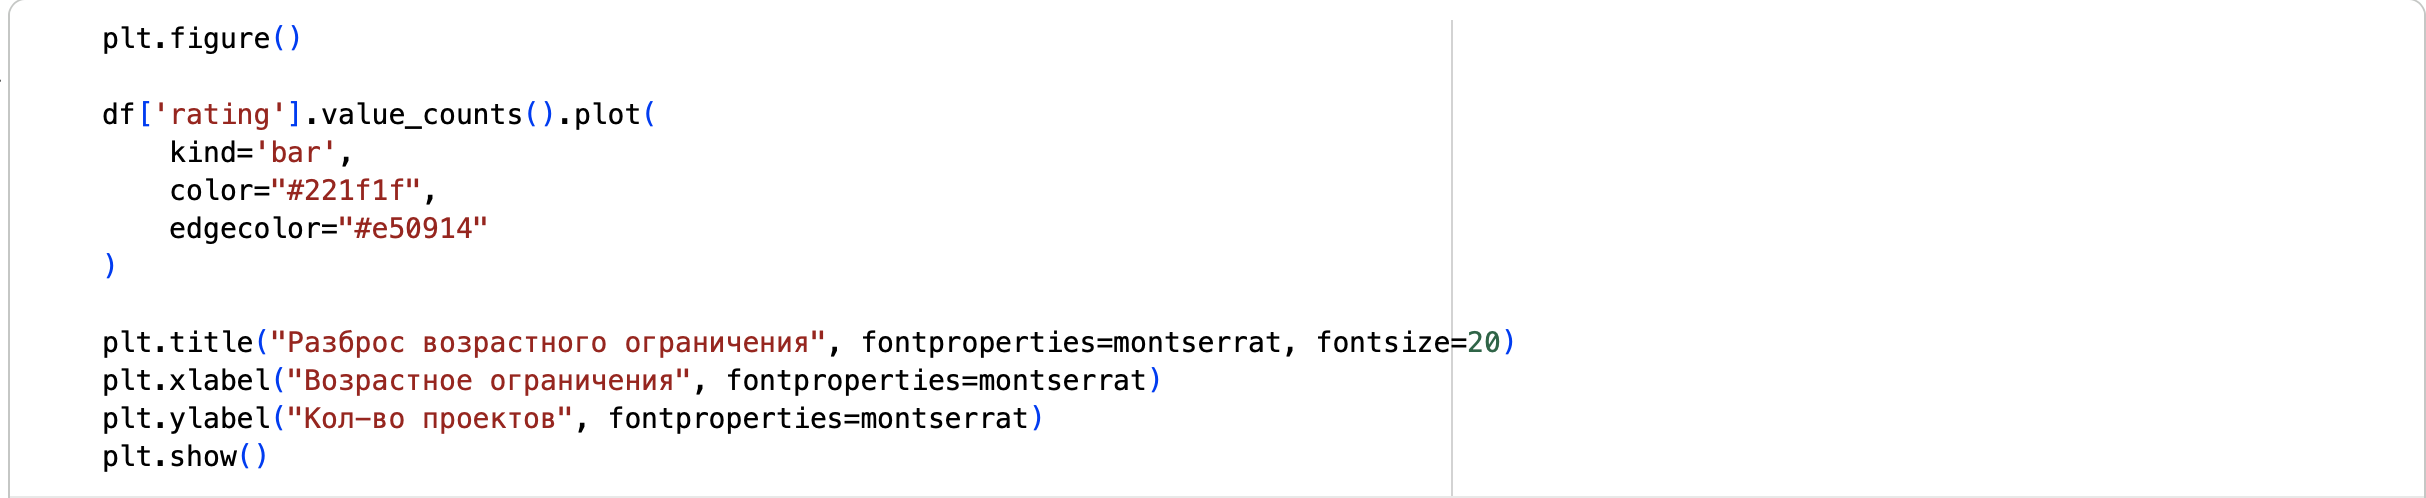Click the .plot method name
This screenshot has height=498, width=2426.
(x=606, y=115)
